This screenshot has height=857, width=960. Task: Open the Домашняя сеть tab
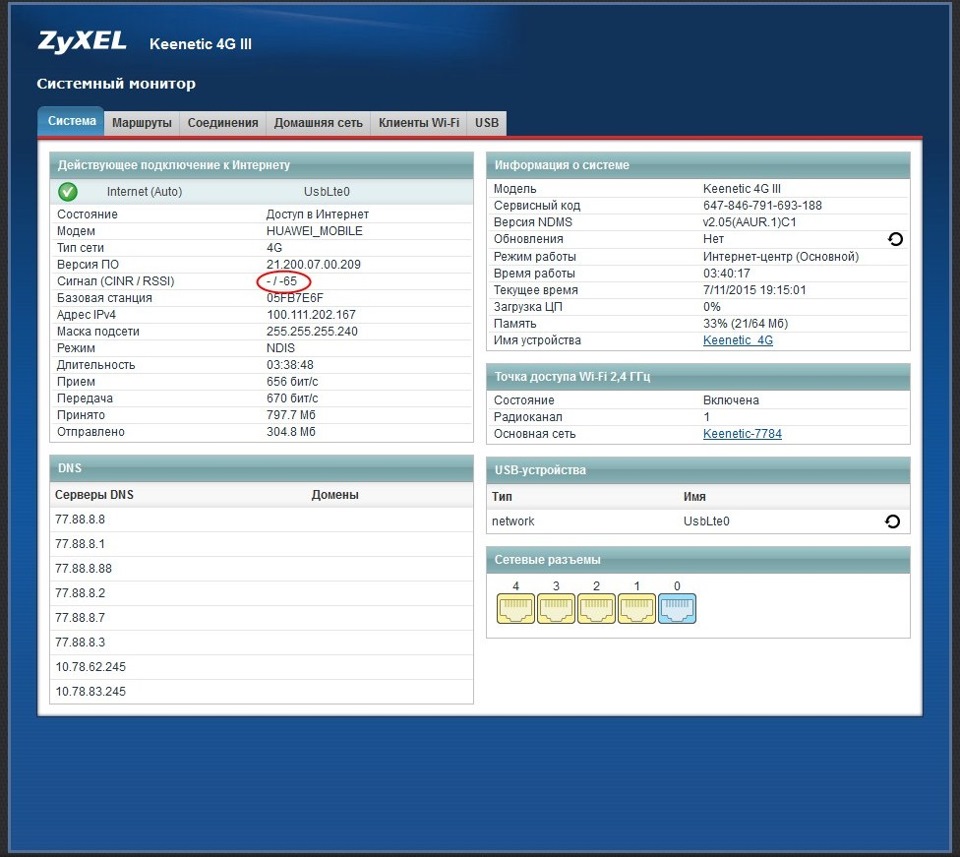tap(318, 122)
